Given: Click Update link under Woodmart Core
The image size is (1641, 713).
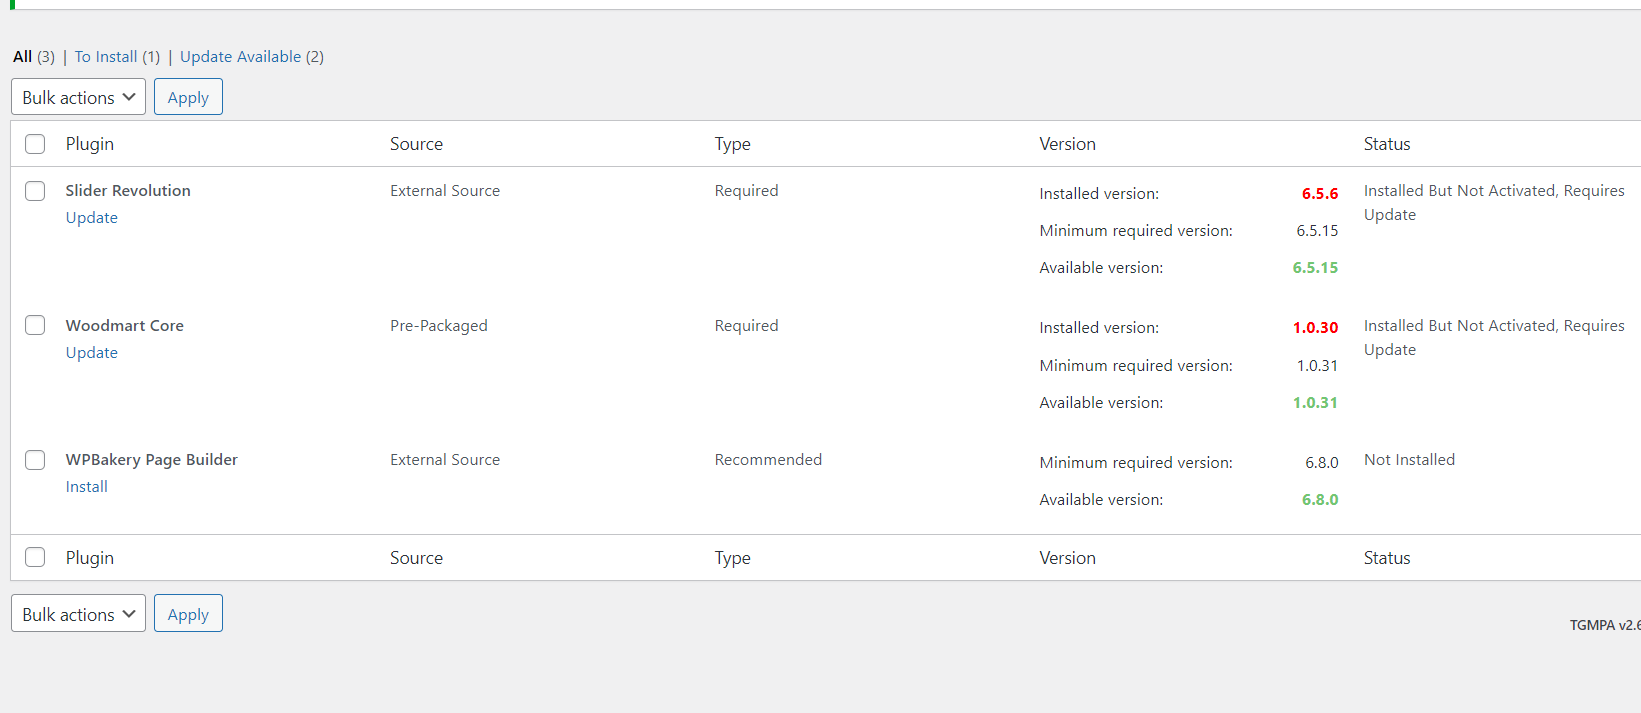Looking at the screenshot, I should pyautogui.click(x=92, y=353).
